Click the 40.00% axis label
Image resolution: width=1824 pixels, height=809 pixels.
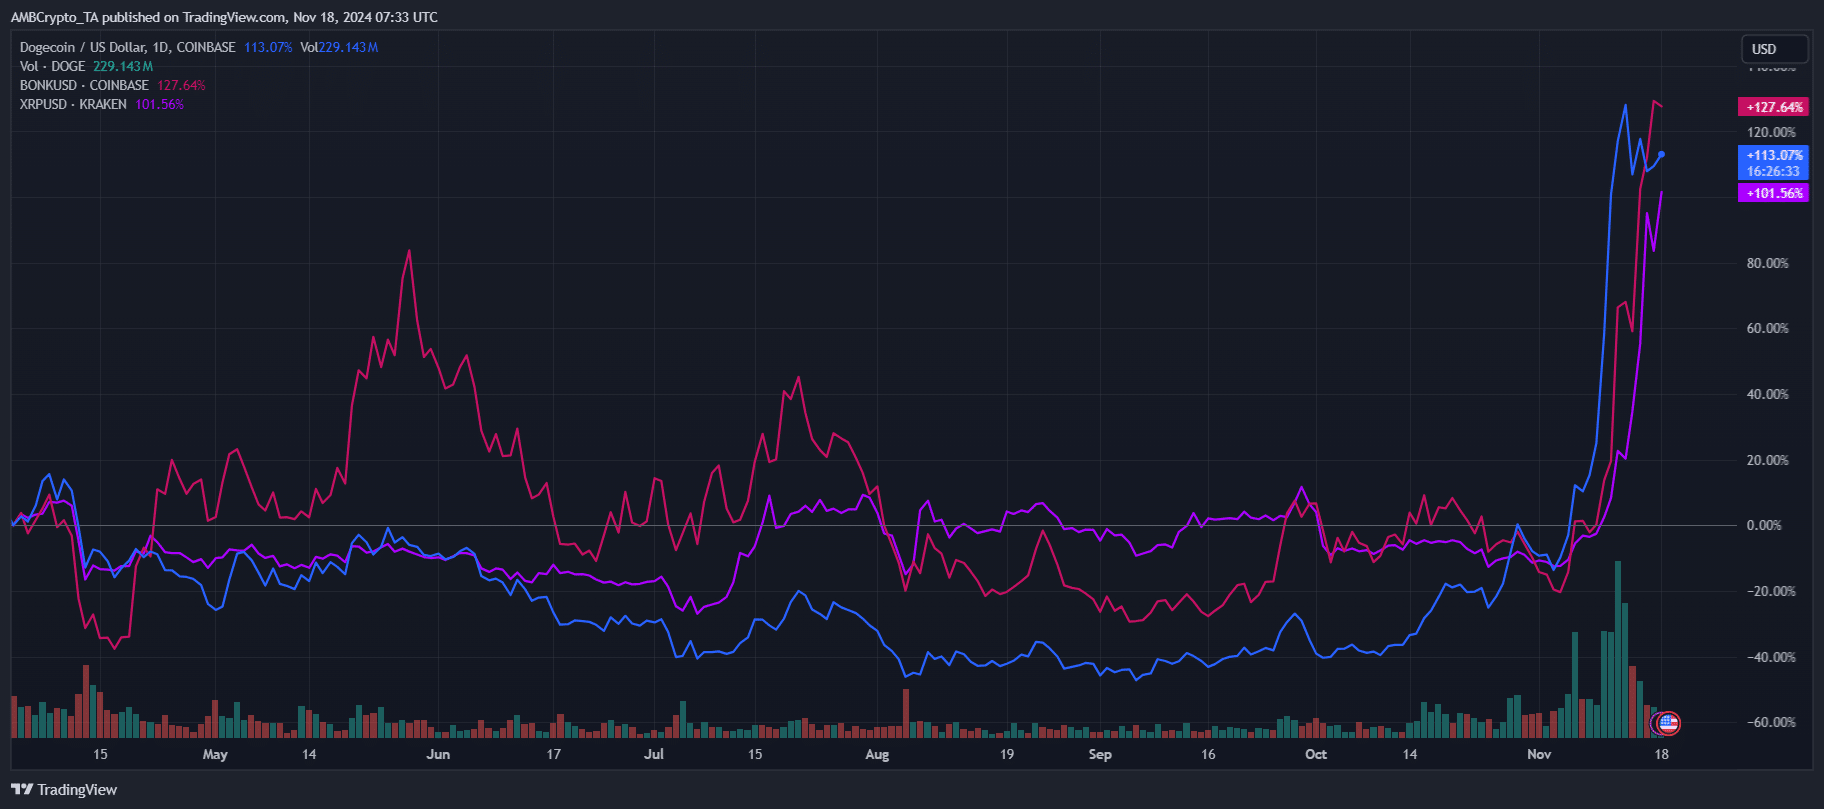tap(1768, 394)
